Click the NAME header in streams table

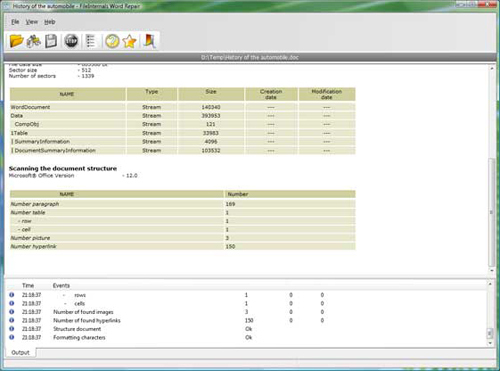pyautogui.click(x=68, y=94)
